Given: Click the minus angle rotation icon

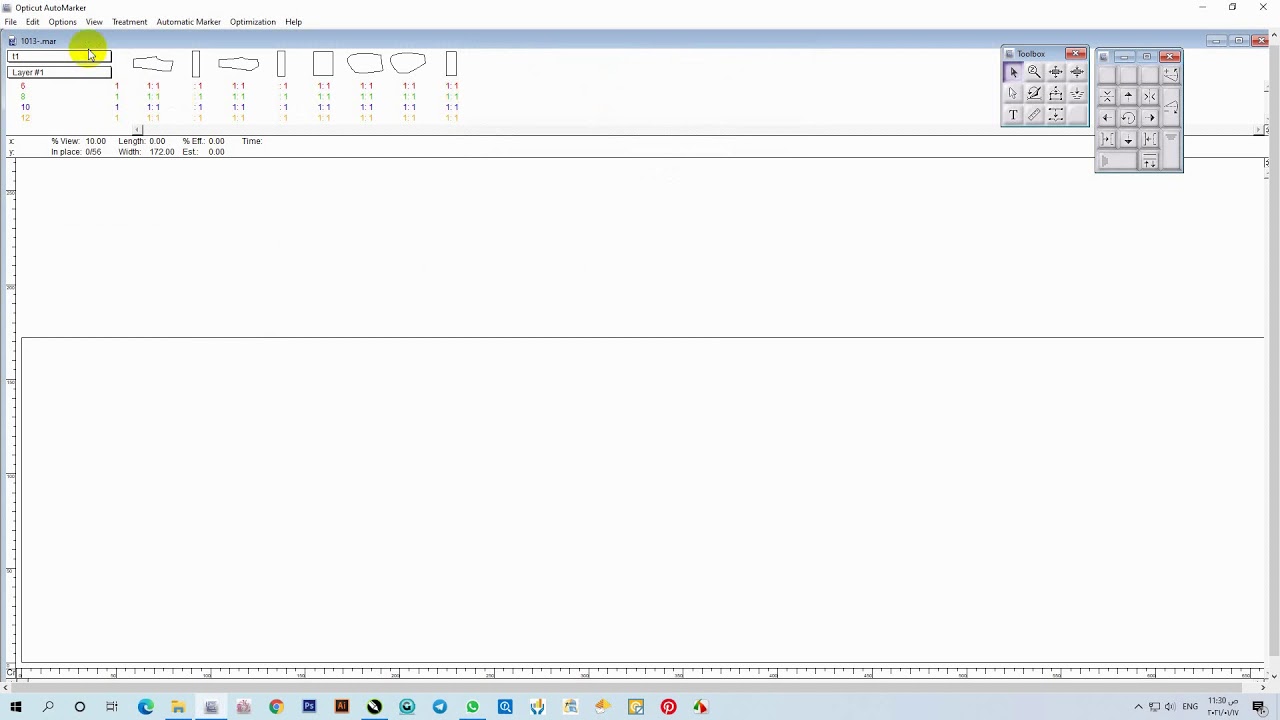Looking at the screenshot, I should 1171,107.
